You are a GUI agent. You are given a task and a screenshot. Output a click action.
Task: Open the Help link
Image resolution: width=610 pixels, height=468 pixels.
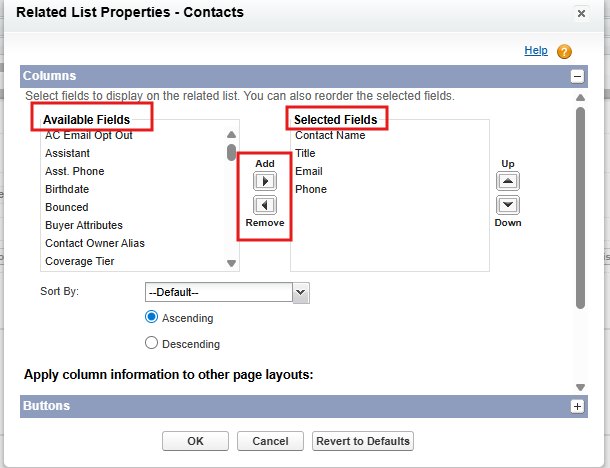pyautogui.click(x=535, y=50)
